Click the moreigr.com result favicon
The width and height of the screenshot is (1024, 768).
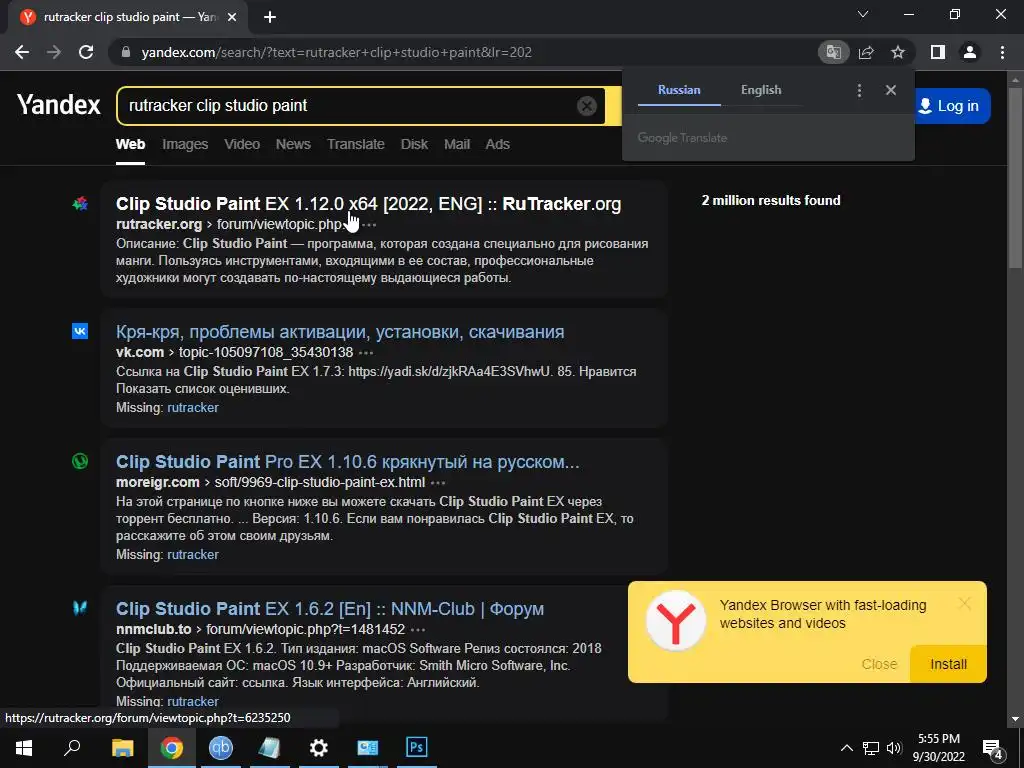click(x=80, y=461)
